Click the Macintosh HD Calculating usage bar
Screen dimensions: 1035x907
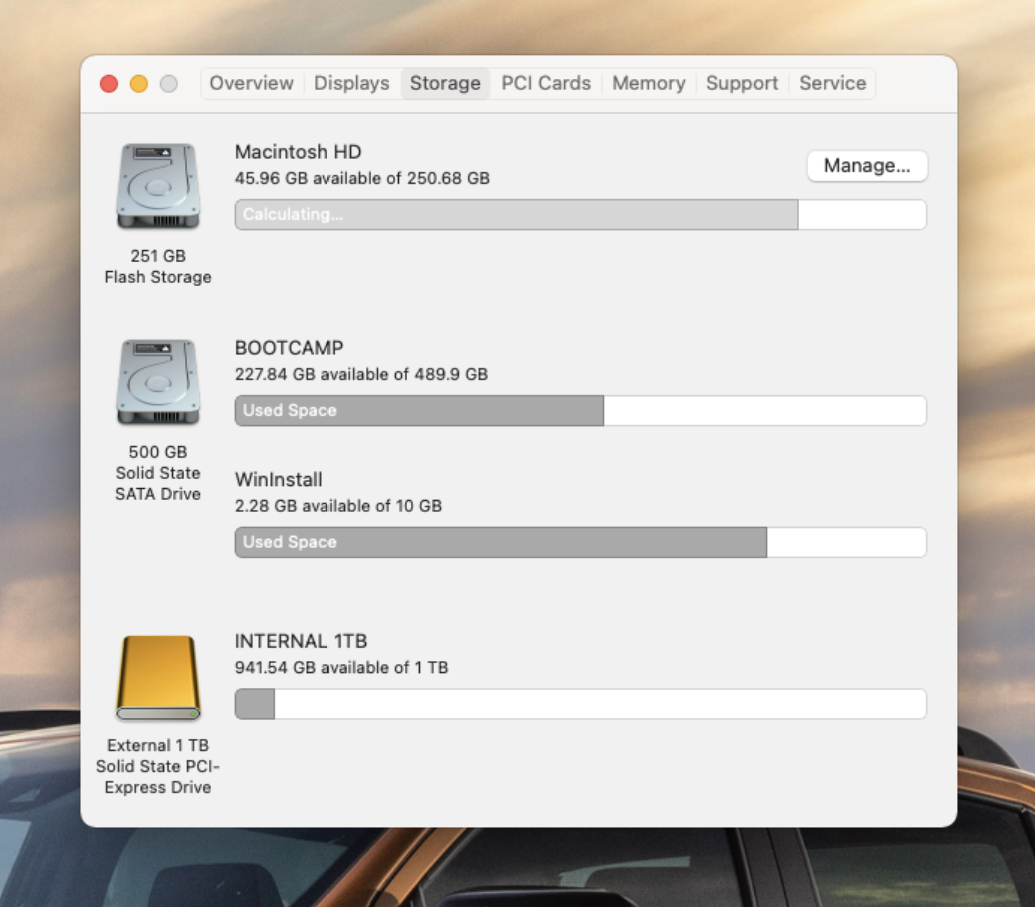(580, 215)
